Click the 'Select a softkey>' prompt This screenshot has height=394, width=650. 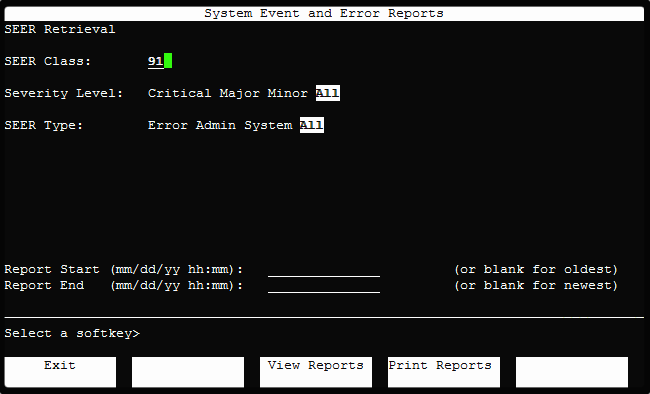point(72,333)
